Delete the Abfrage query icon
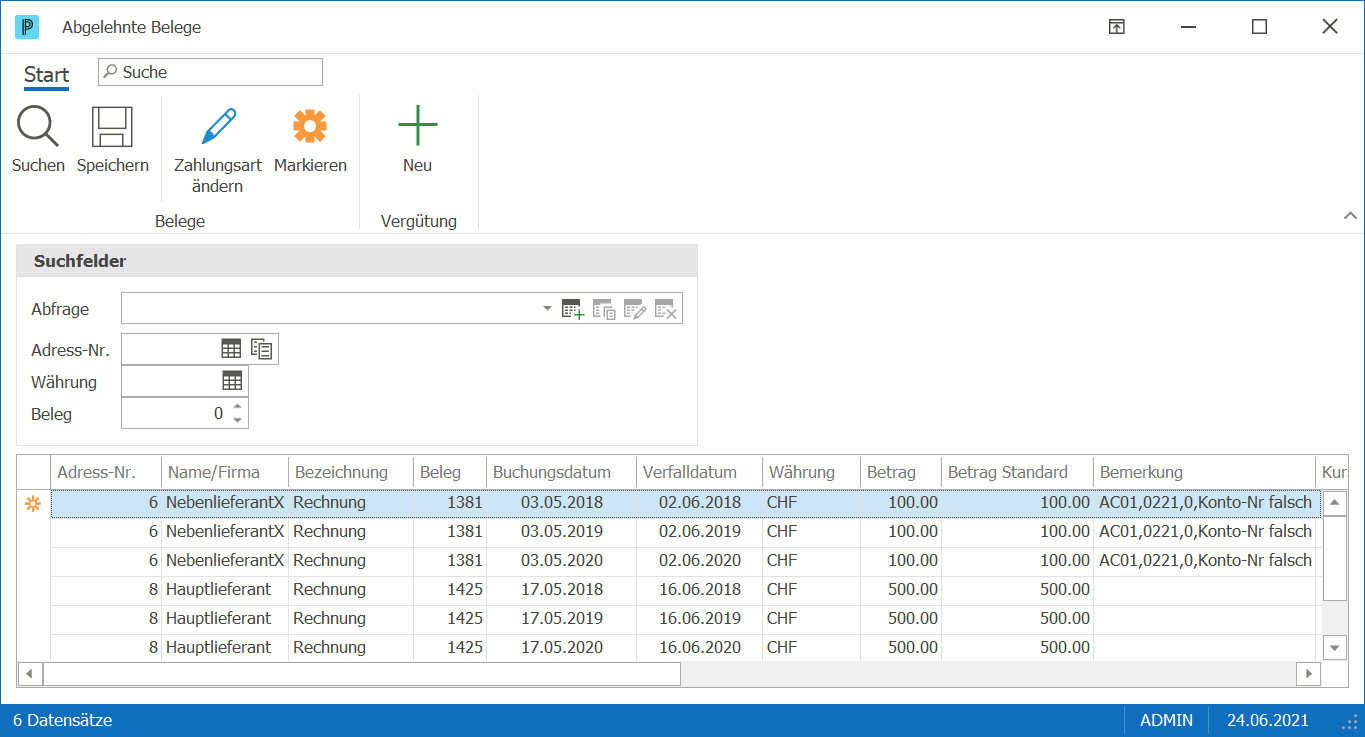Screen dimensions: 1365x737 (666, 309)
